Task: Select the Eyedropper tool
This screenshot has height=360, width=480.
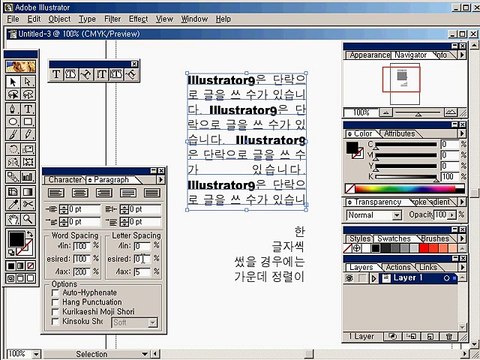Action: (x=13, y=204)
